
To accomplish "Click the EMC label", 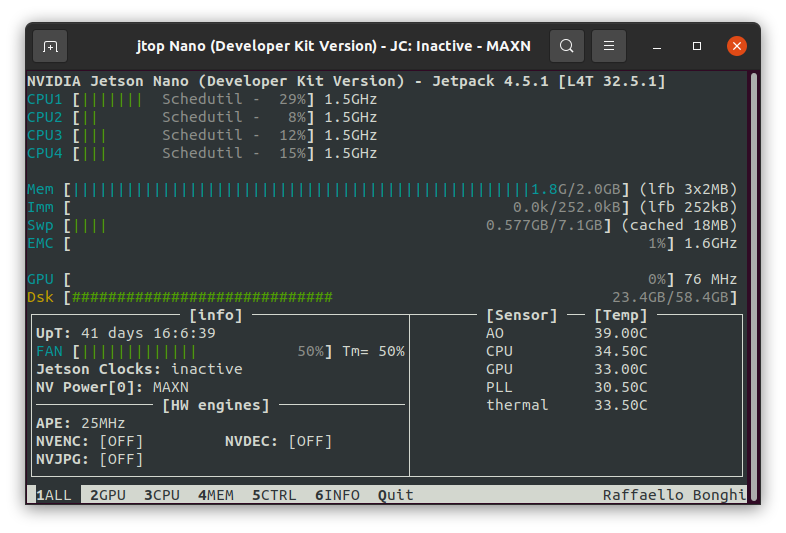I will click(40, 244).
